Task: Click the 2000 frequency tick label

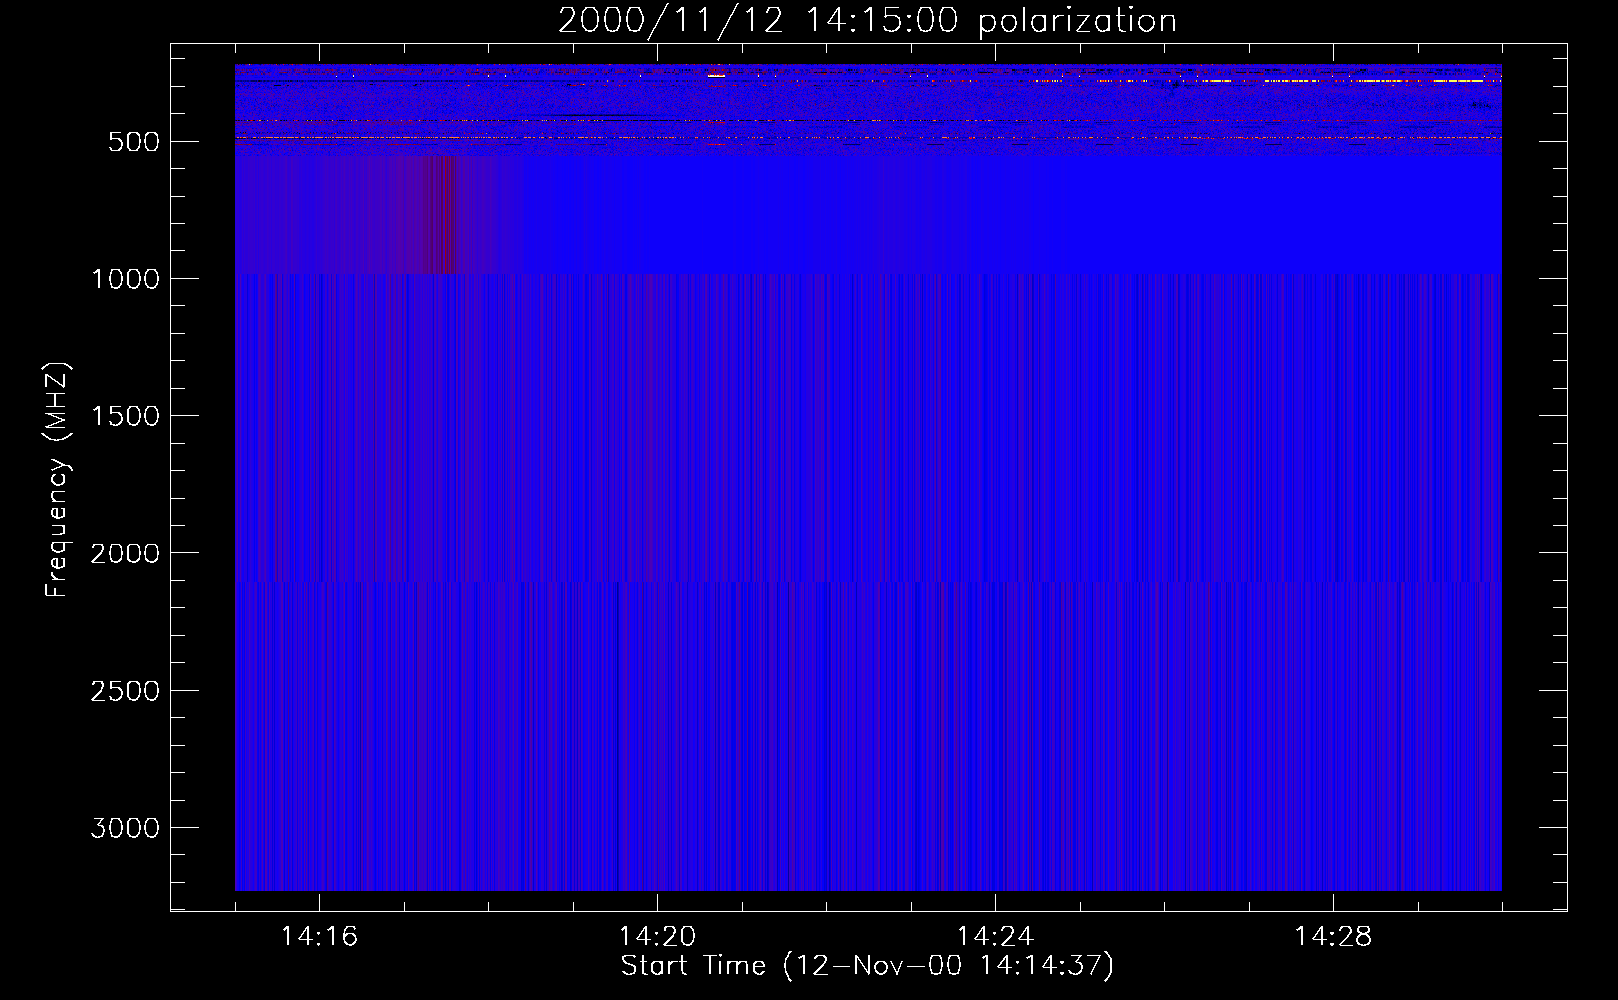Action: (x=125, y=554)
